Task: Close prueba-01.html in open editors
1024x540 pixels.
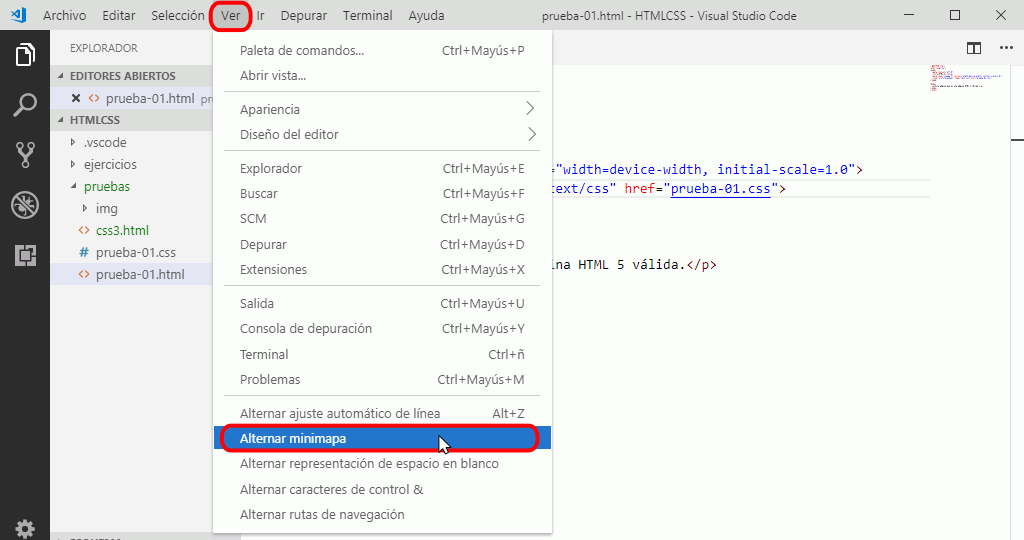Action: [x=76, y=98]
